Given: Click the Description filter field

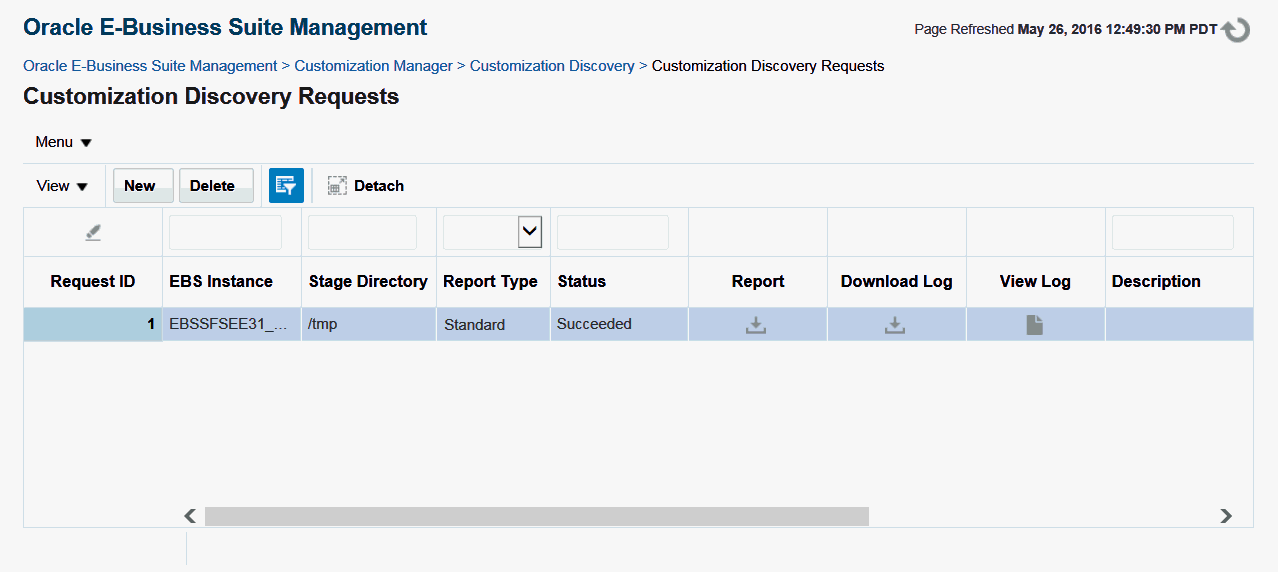Looking at the screenshot, I should pos(1172,232).
